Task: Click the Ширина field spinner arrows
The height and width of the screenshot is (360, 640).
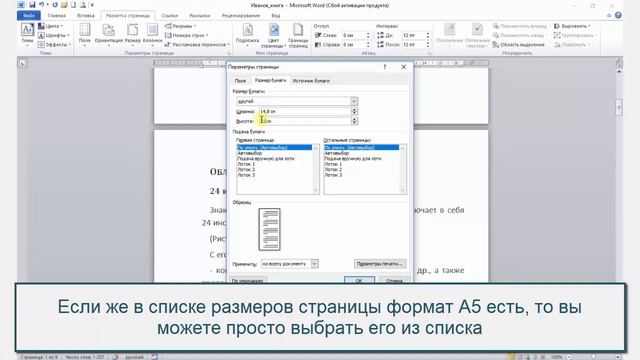Action: (x=354, y=111)
